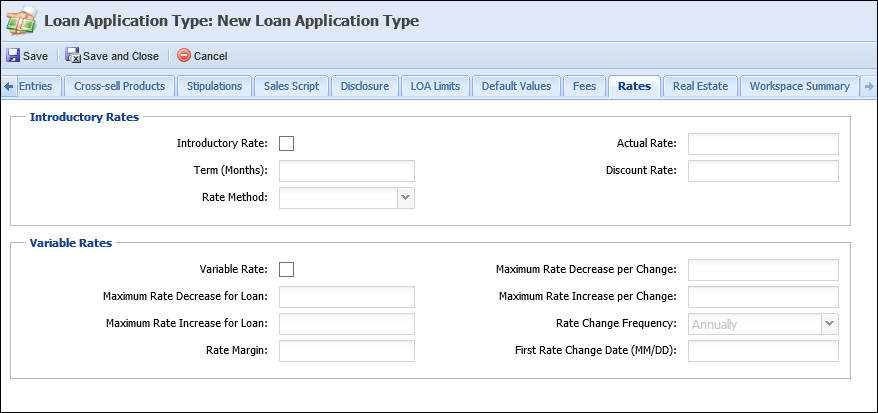Expand the Rate Change Frequency dropdown arrow
Viewport: 878px width, 413px height.
click(830, 324)
